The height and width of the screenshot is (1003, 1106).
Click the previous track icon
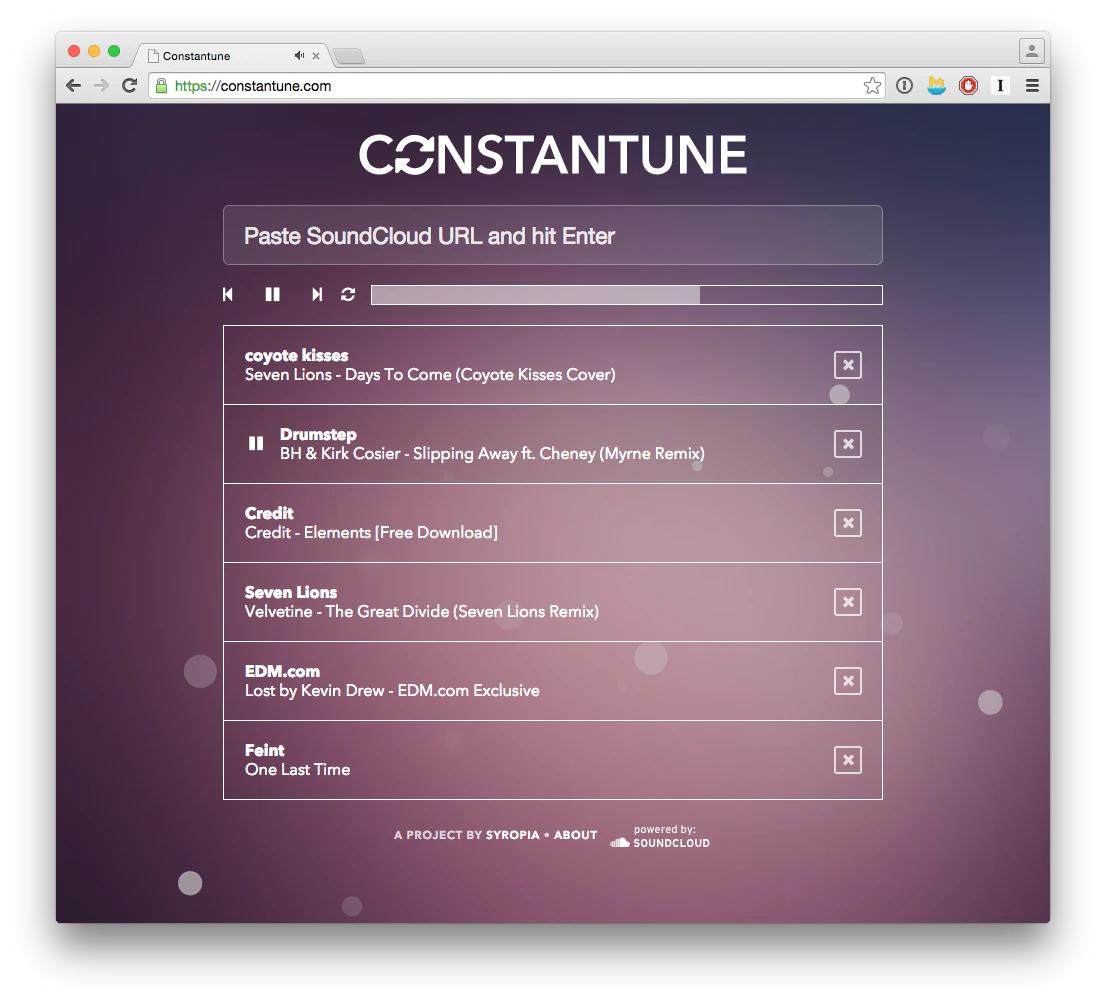[x=227, y=294]
